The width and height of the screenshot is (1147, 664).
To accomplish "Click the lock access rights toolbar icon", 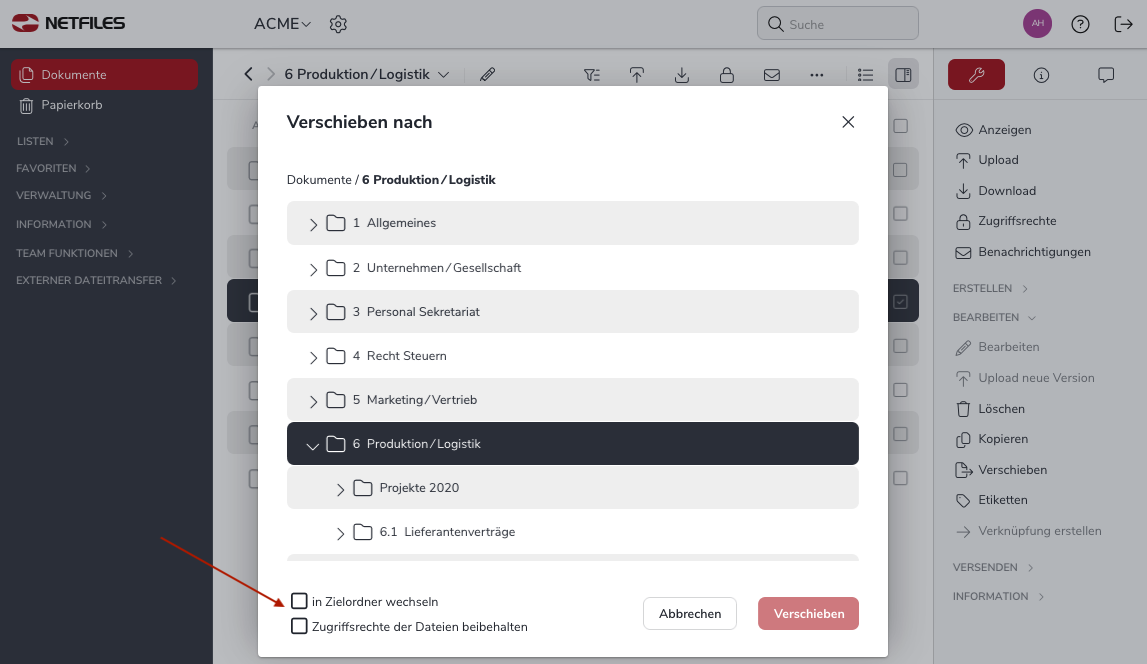I will click(x=726, y=75).
